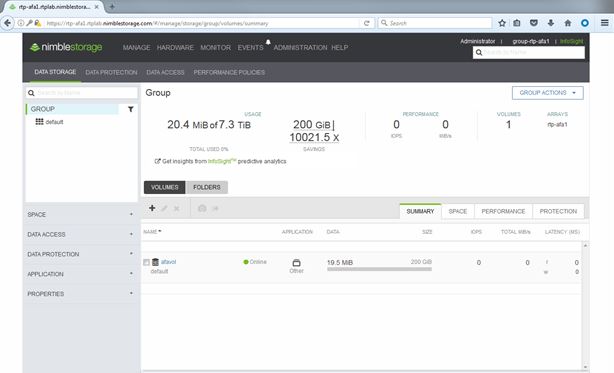Click the group-rtp-afa1 group link
Screen dimensions: 614x373
click(531, 41)
